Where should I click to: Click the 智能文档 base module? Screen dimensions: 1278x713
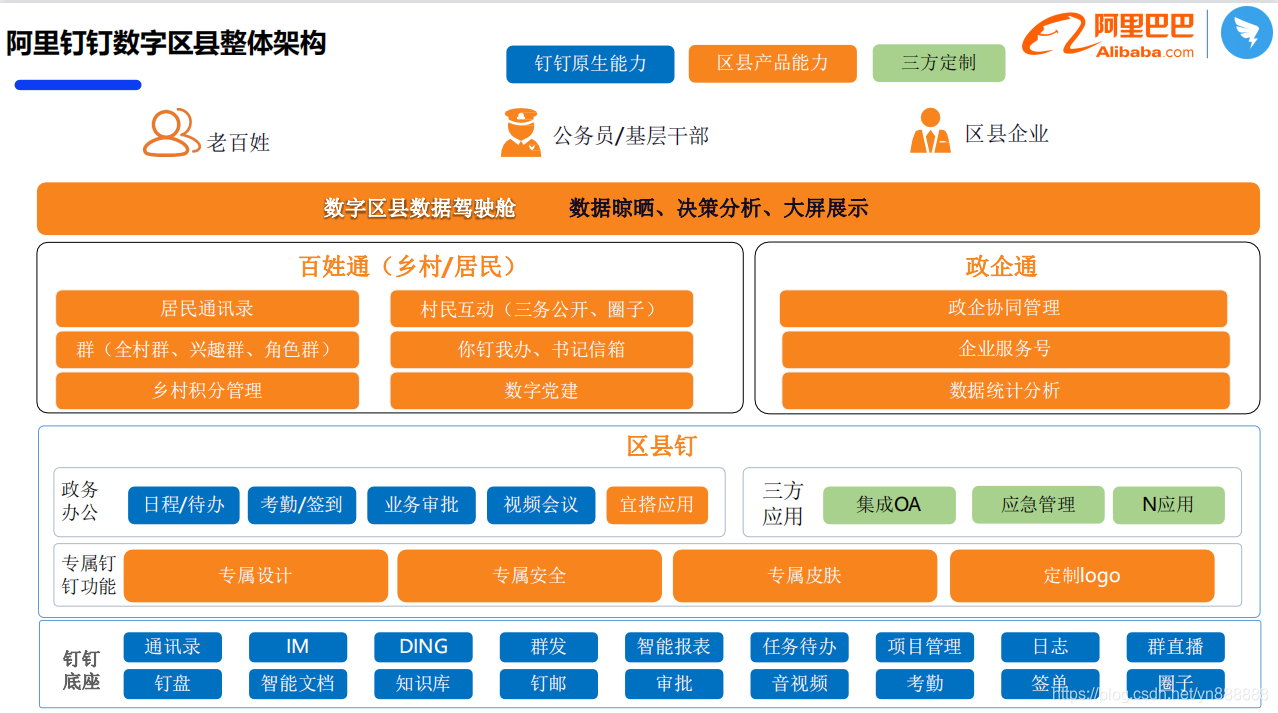coord(298,684)
